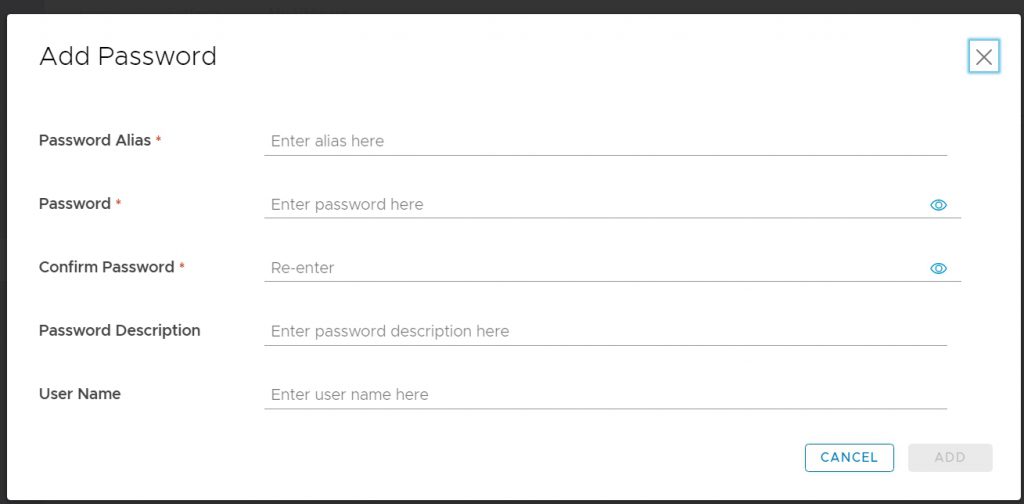The width and height of the screenshot is (1024, 504).
Task: Select the 'Enter user name here' field
Action: point(605,394)
